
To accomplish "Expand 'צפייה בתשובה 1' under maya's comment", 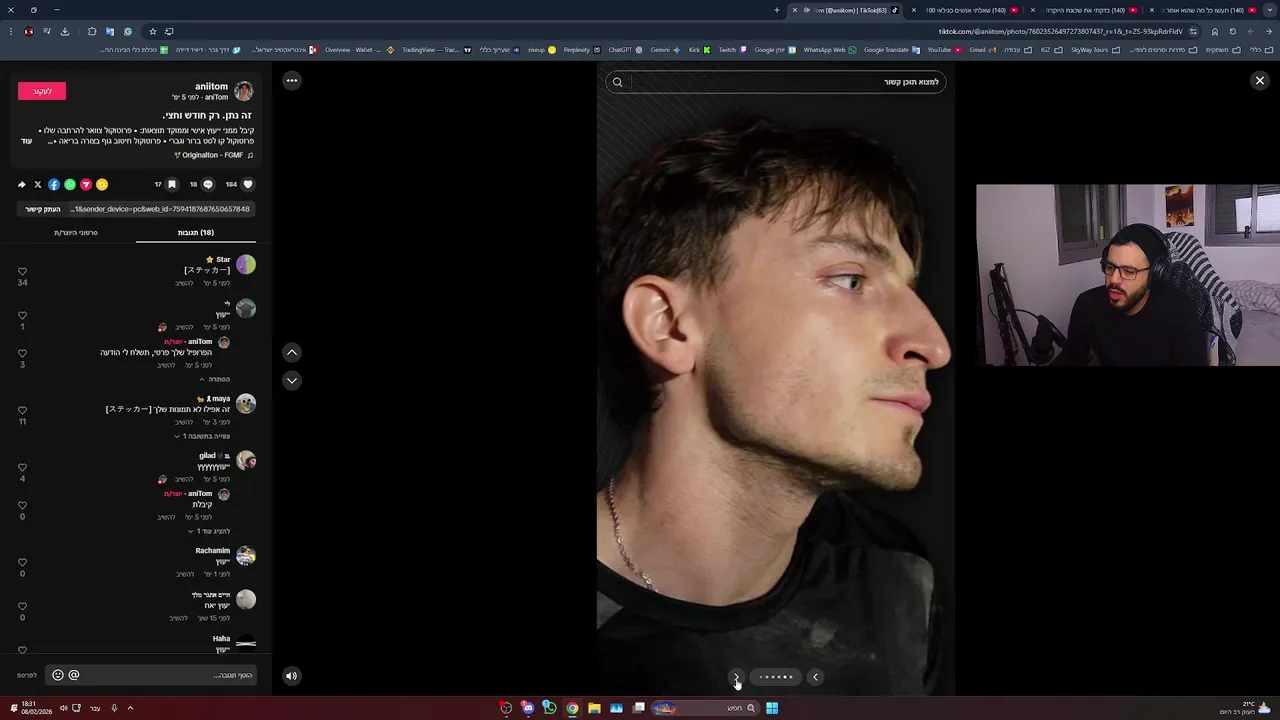I will [202, 436].
